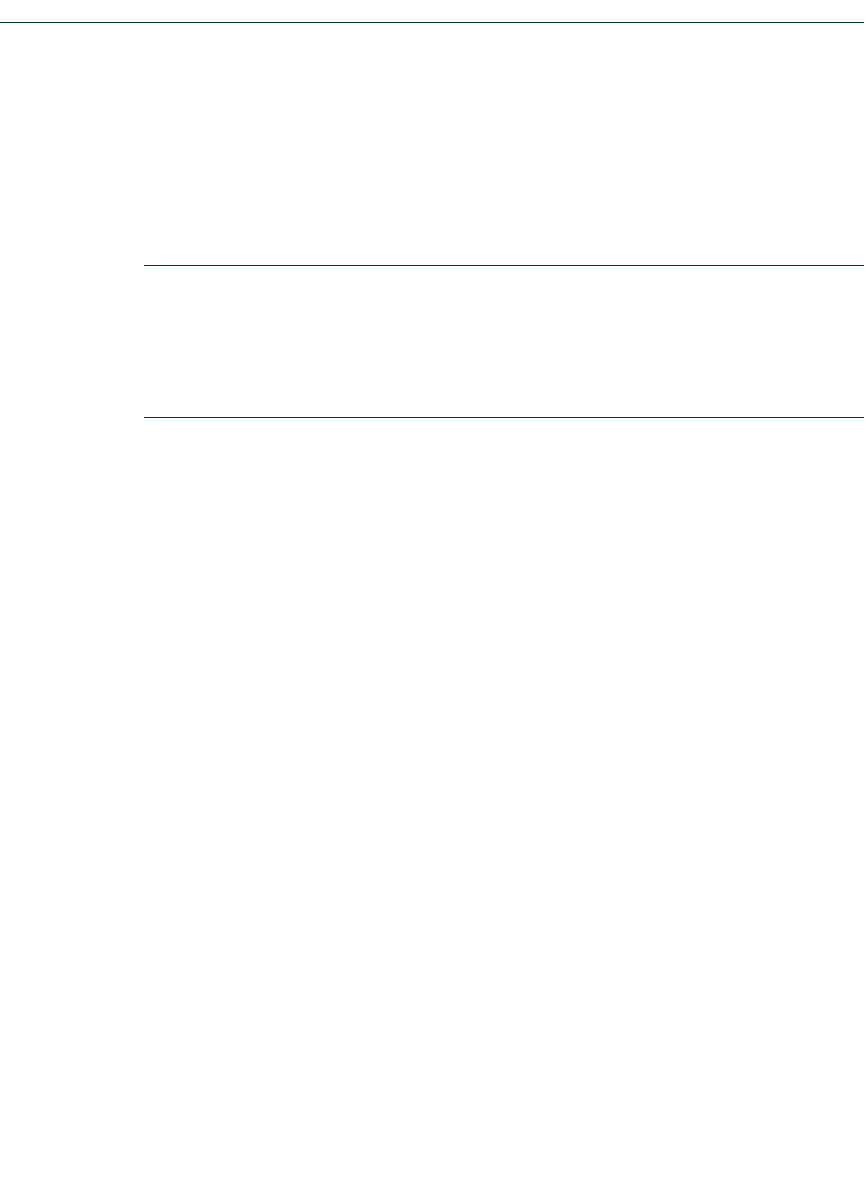Image resolution: width=865 pixels, height=1189 pixels.
Task: Click the middle of the second divider line
Action: 504,265
